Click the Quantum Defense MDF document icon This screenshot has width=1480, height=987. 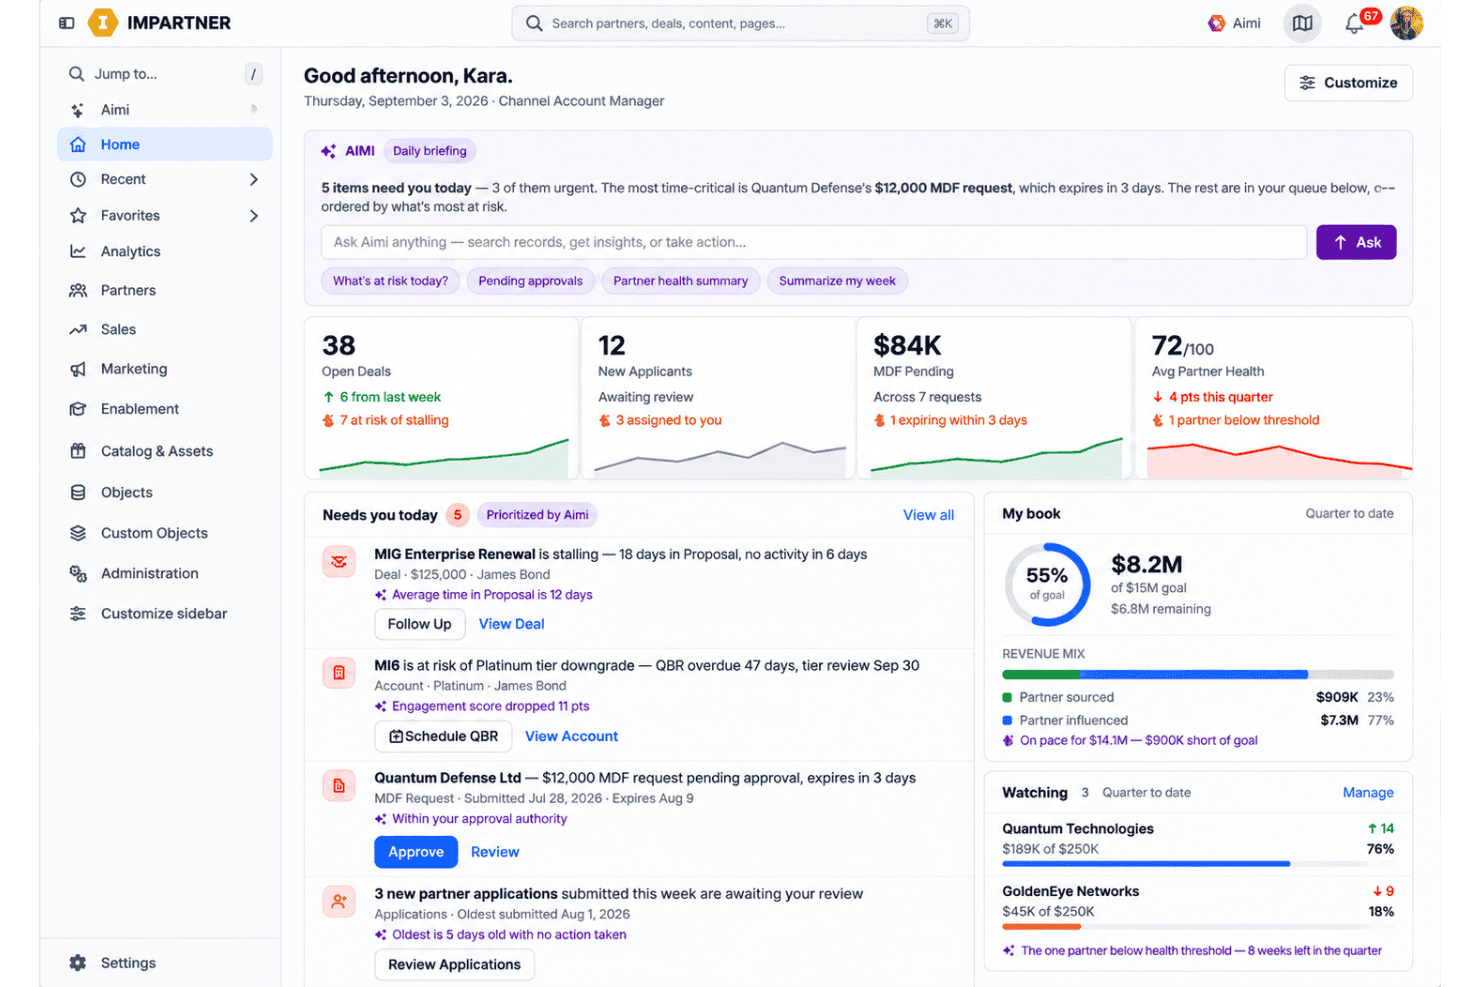pos(339,785)
